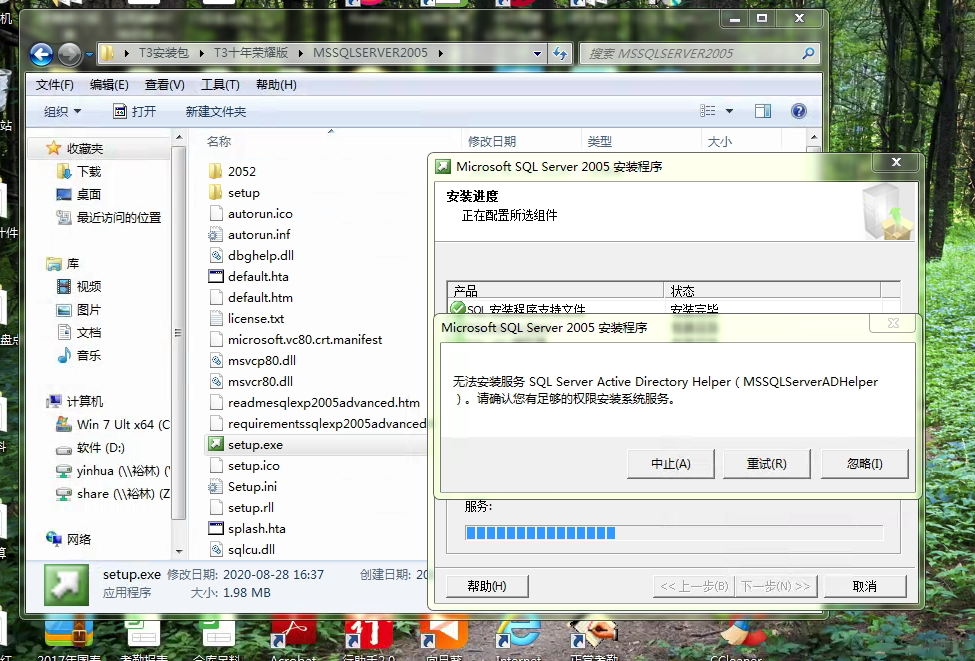Image resolution: width=975 pixels, height=661 pixels.
Task: Select 软件 (D:) drive
Action: coord(101,447)
